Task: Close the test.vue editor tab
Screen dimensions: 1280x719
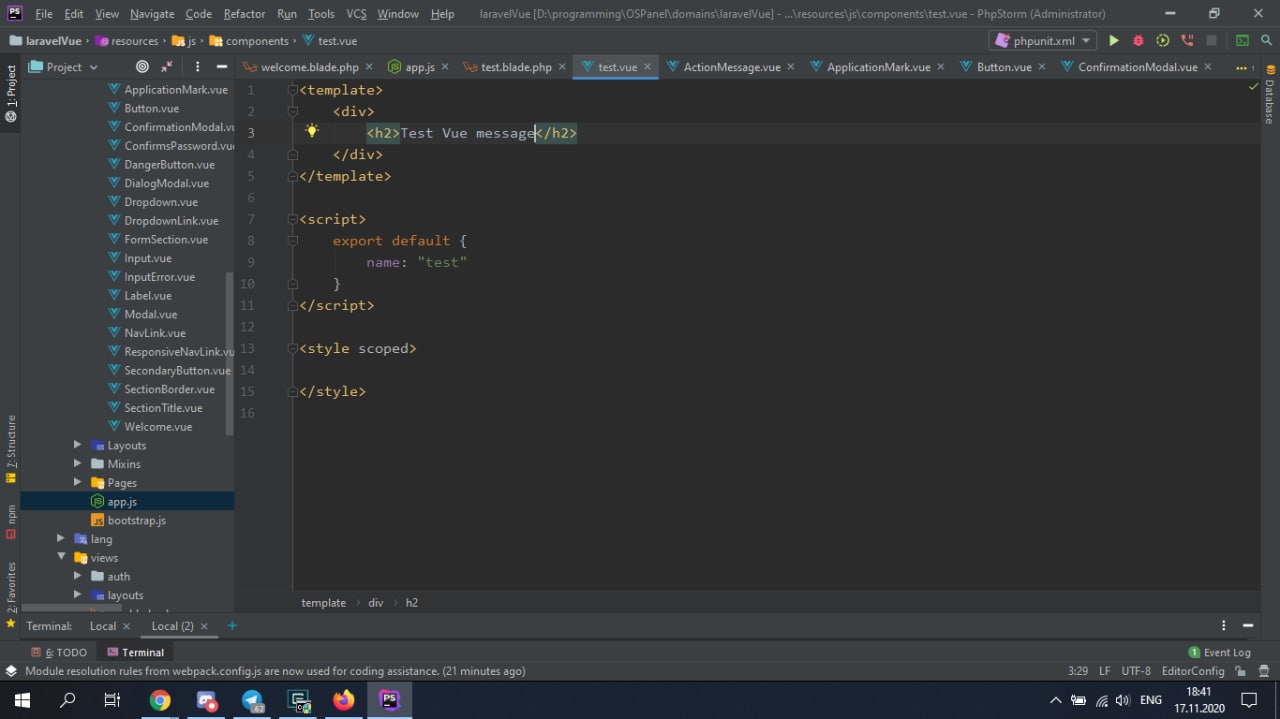Action: (647, 67)
